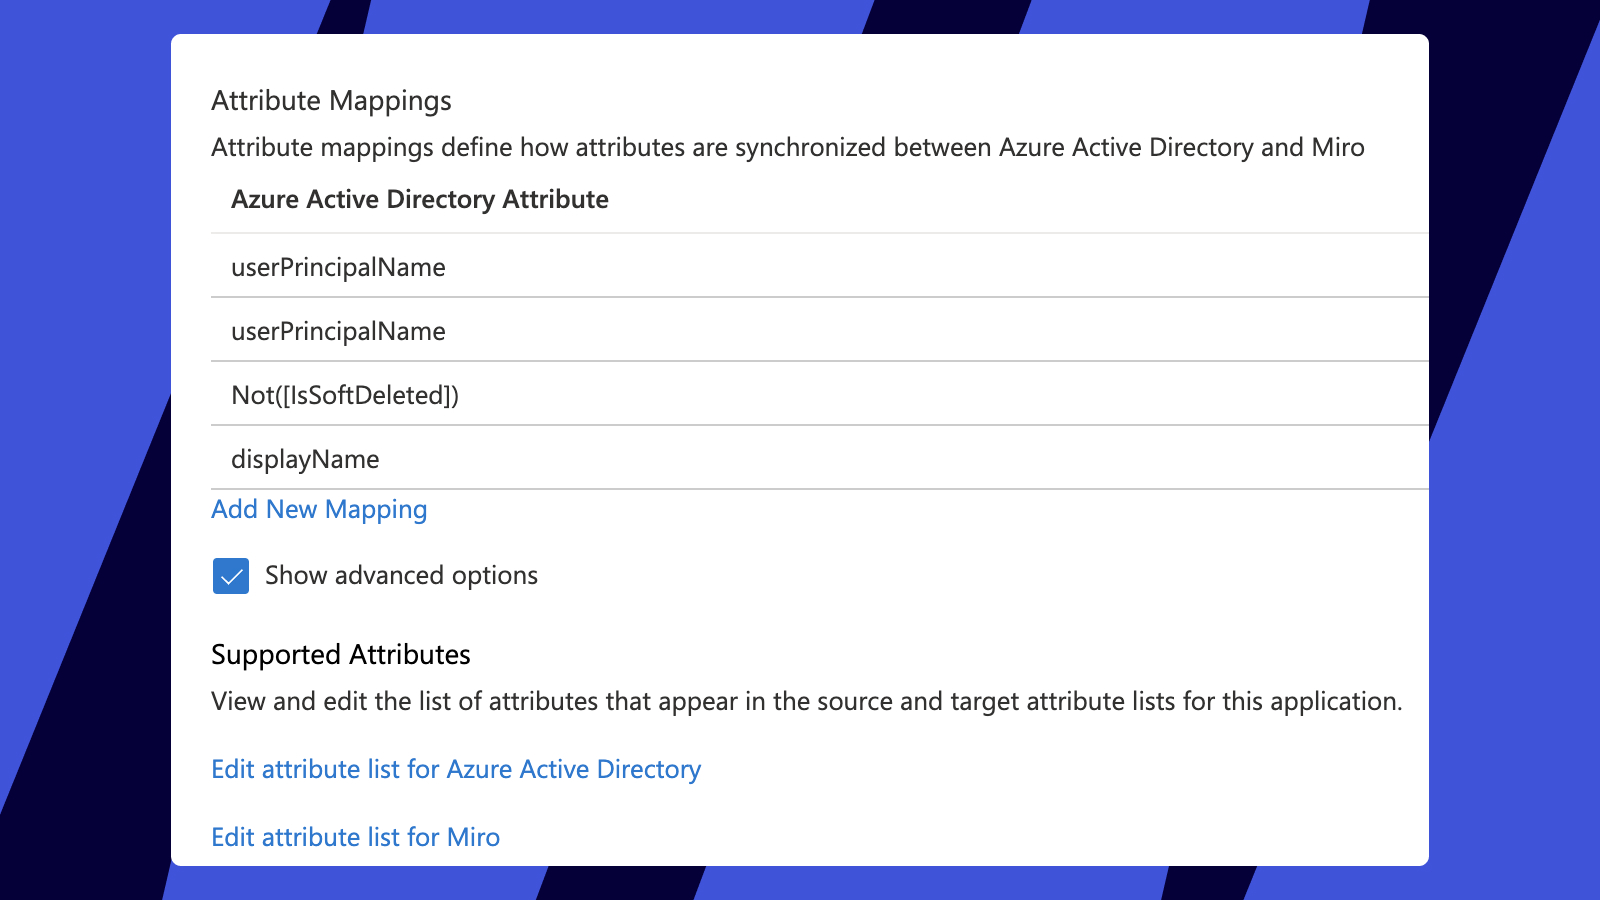Click the attribute mappings synchronization description text
The height and width of the screenshot is (900, 1600).
pyautogui.click(x=787, y=147)
